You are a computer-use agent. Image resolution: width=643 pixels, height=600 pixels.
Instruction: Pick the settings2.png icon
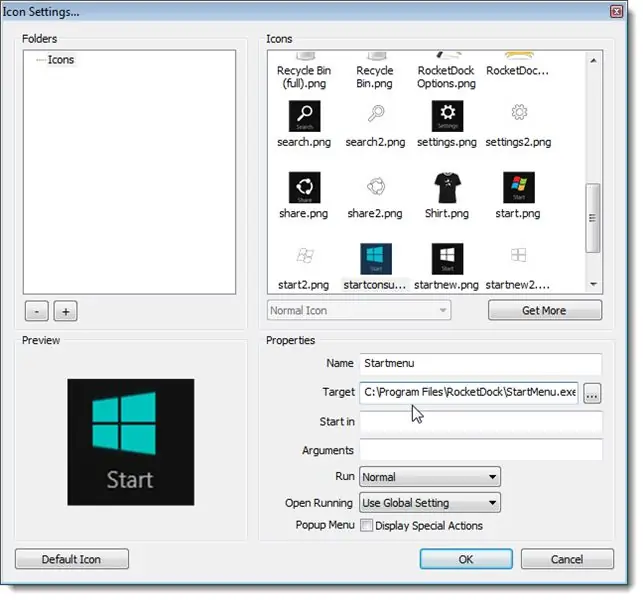518,117
